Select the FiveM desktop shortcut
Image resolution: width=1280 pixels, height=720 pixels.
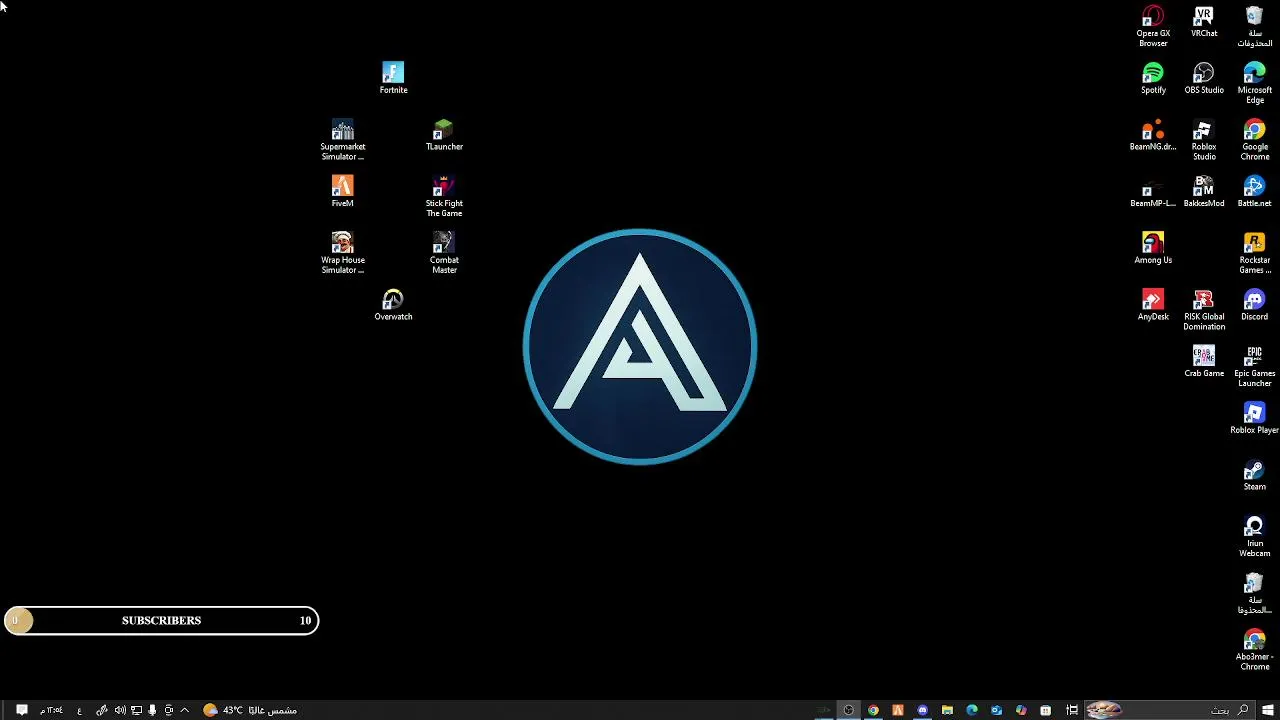[342, 192]
